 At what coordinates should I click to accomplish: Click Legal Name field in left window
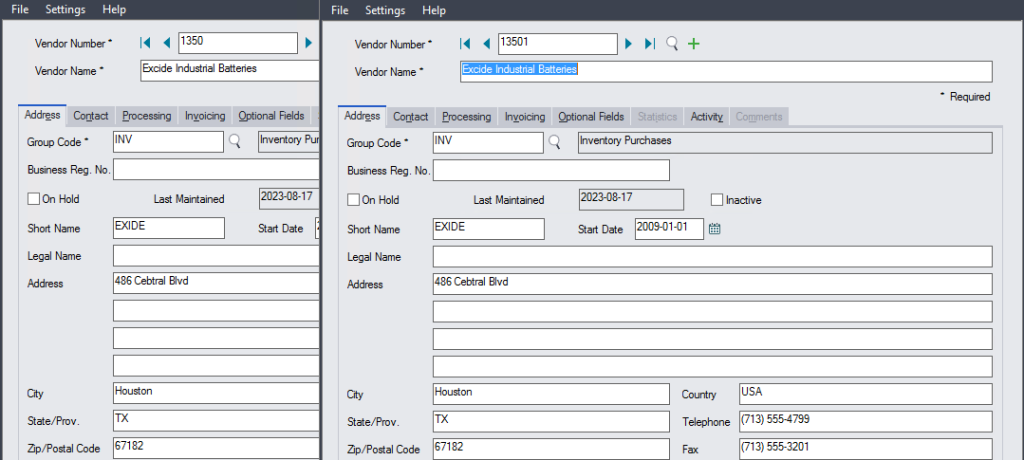(x=216, y=256)
